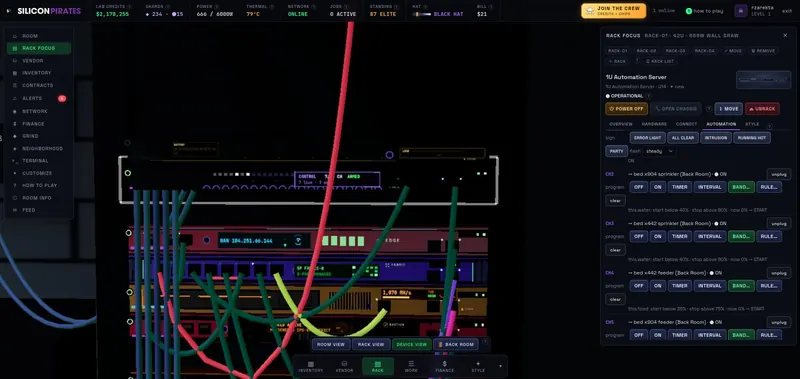The width and height of the screenshot is (800, 379).
Task: Select BAND mode for CH2 program
Action: tap(741, 187)
